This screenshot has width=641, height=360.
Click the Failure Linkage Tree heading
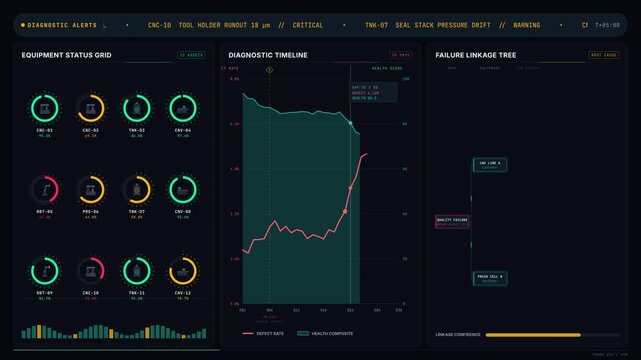point(476,55)
